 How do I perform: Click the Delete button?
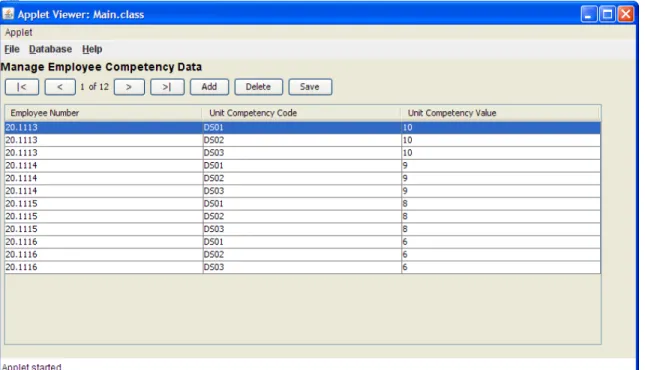coord(258,87)
